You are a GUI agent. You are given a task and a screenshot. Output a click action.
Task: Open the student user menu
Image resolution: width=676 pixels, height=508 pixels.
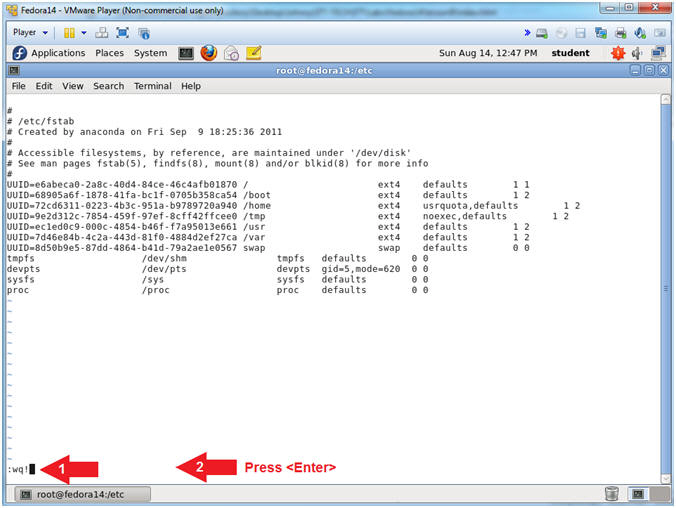pyautogui.click(x=570, y=53)
